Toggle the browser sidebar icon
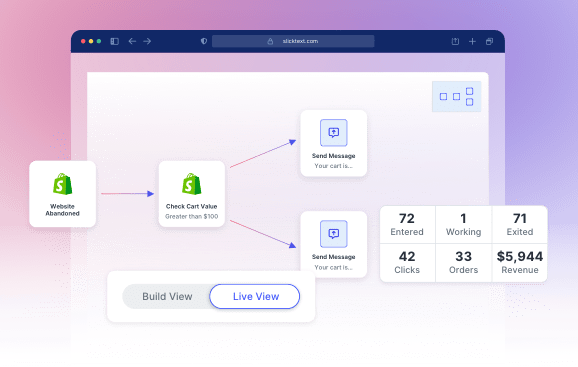This screenshot has width=578, height=367. click(x=115, y=41)
